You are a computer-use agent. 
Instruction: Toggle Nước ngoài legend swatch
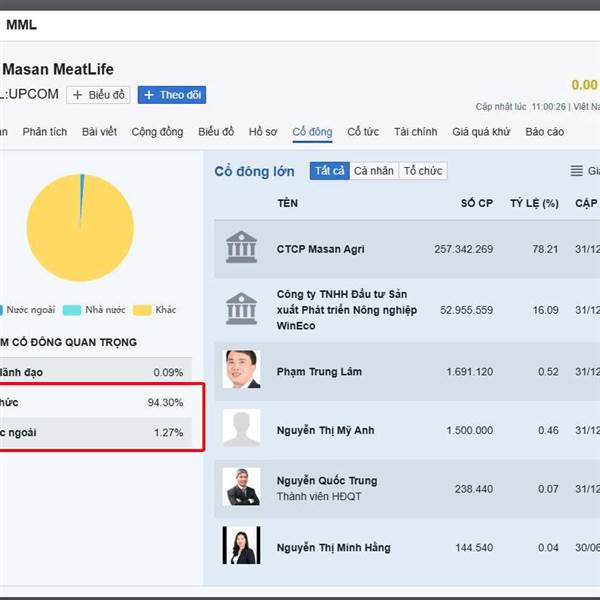(x=1, y=310)
